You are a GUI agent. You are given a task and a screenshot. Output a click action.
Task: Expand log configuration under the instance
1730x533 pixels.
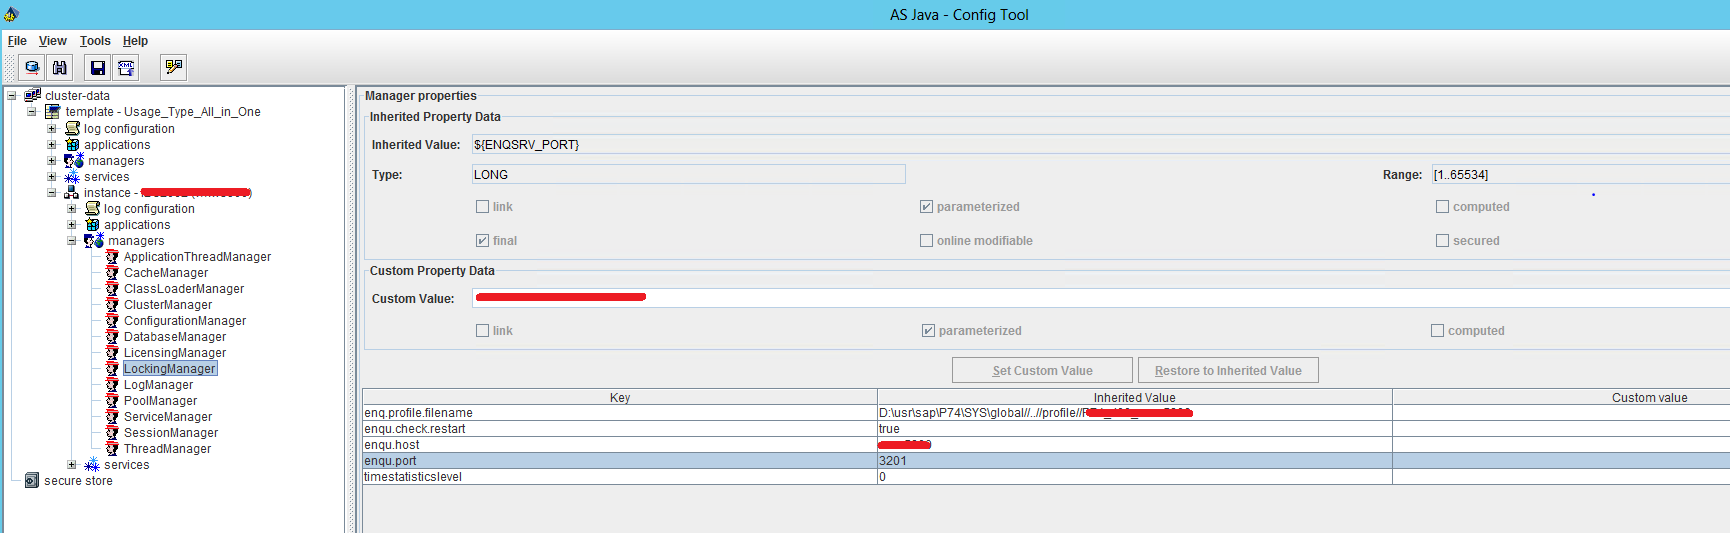point(72,208)
